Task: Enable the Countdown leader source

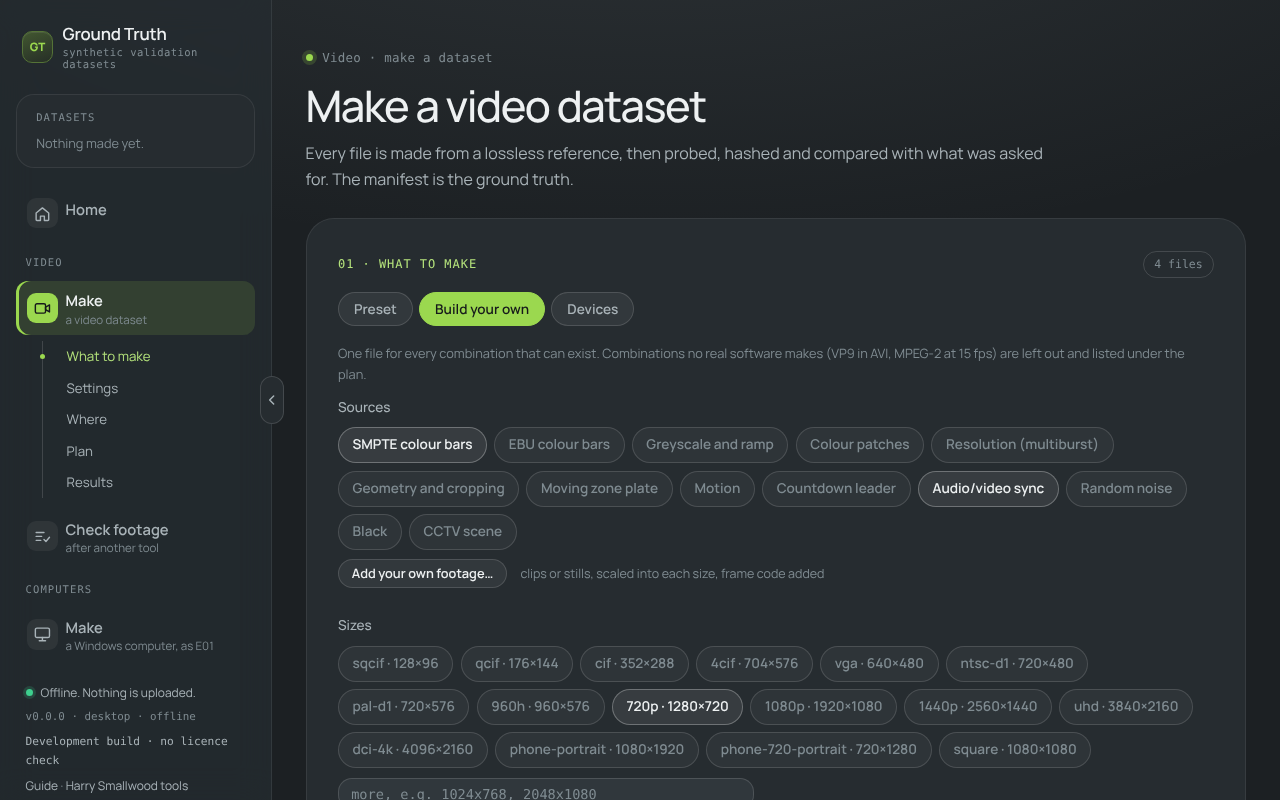Action: tap(836, 489)
